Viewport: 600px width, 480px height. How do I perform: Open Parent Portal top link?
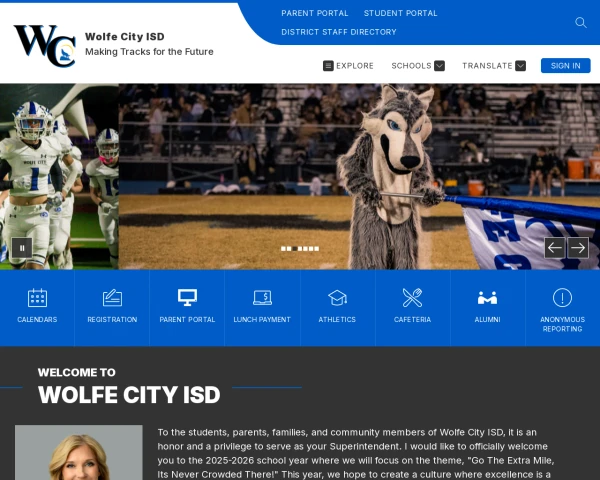pyautogui.click(x=315, y=13)
